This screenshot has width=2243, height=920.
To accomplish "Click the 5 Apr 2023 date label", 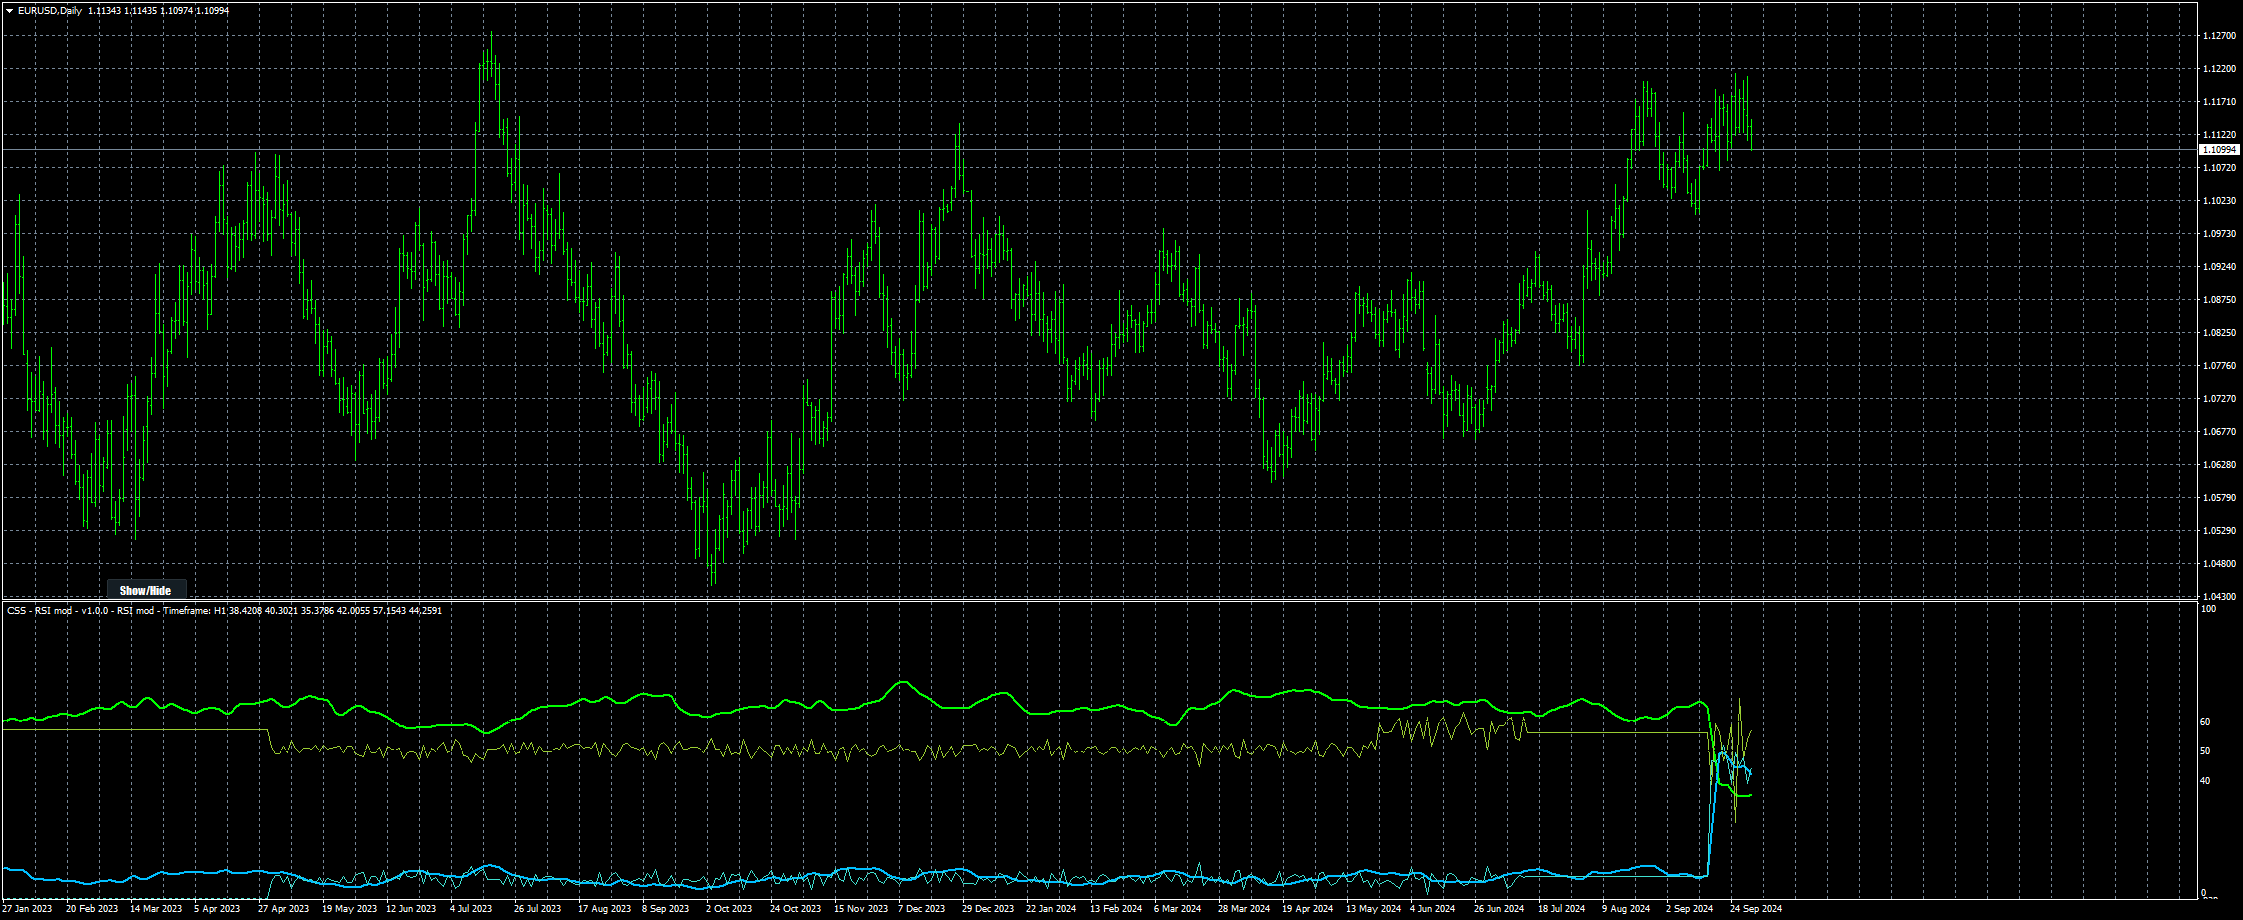I will [217, 909].
